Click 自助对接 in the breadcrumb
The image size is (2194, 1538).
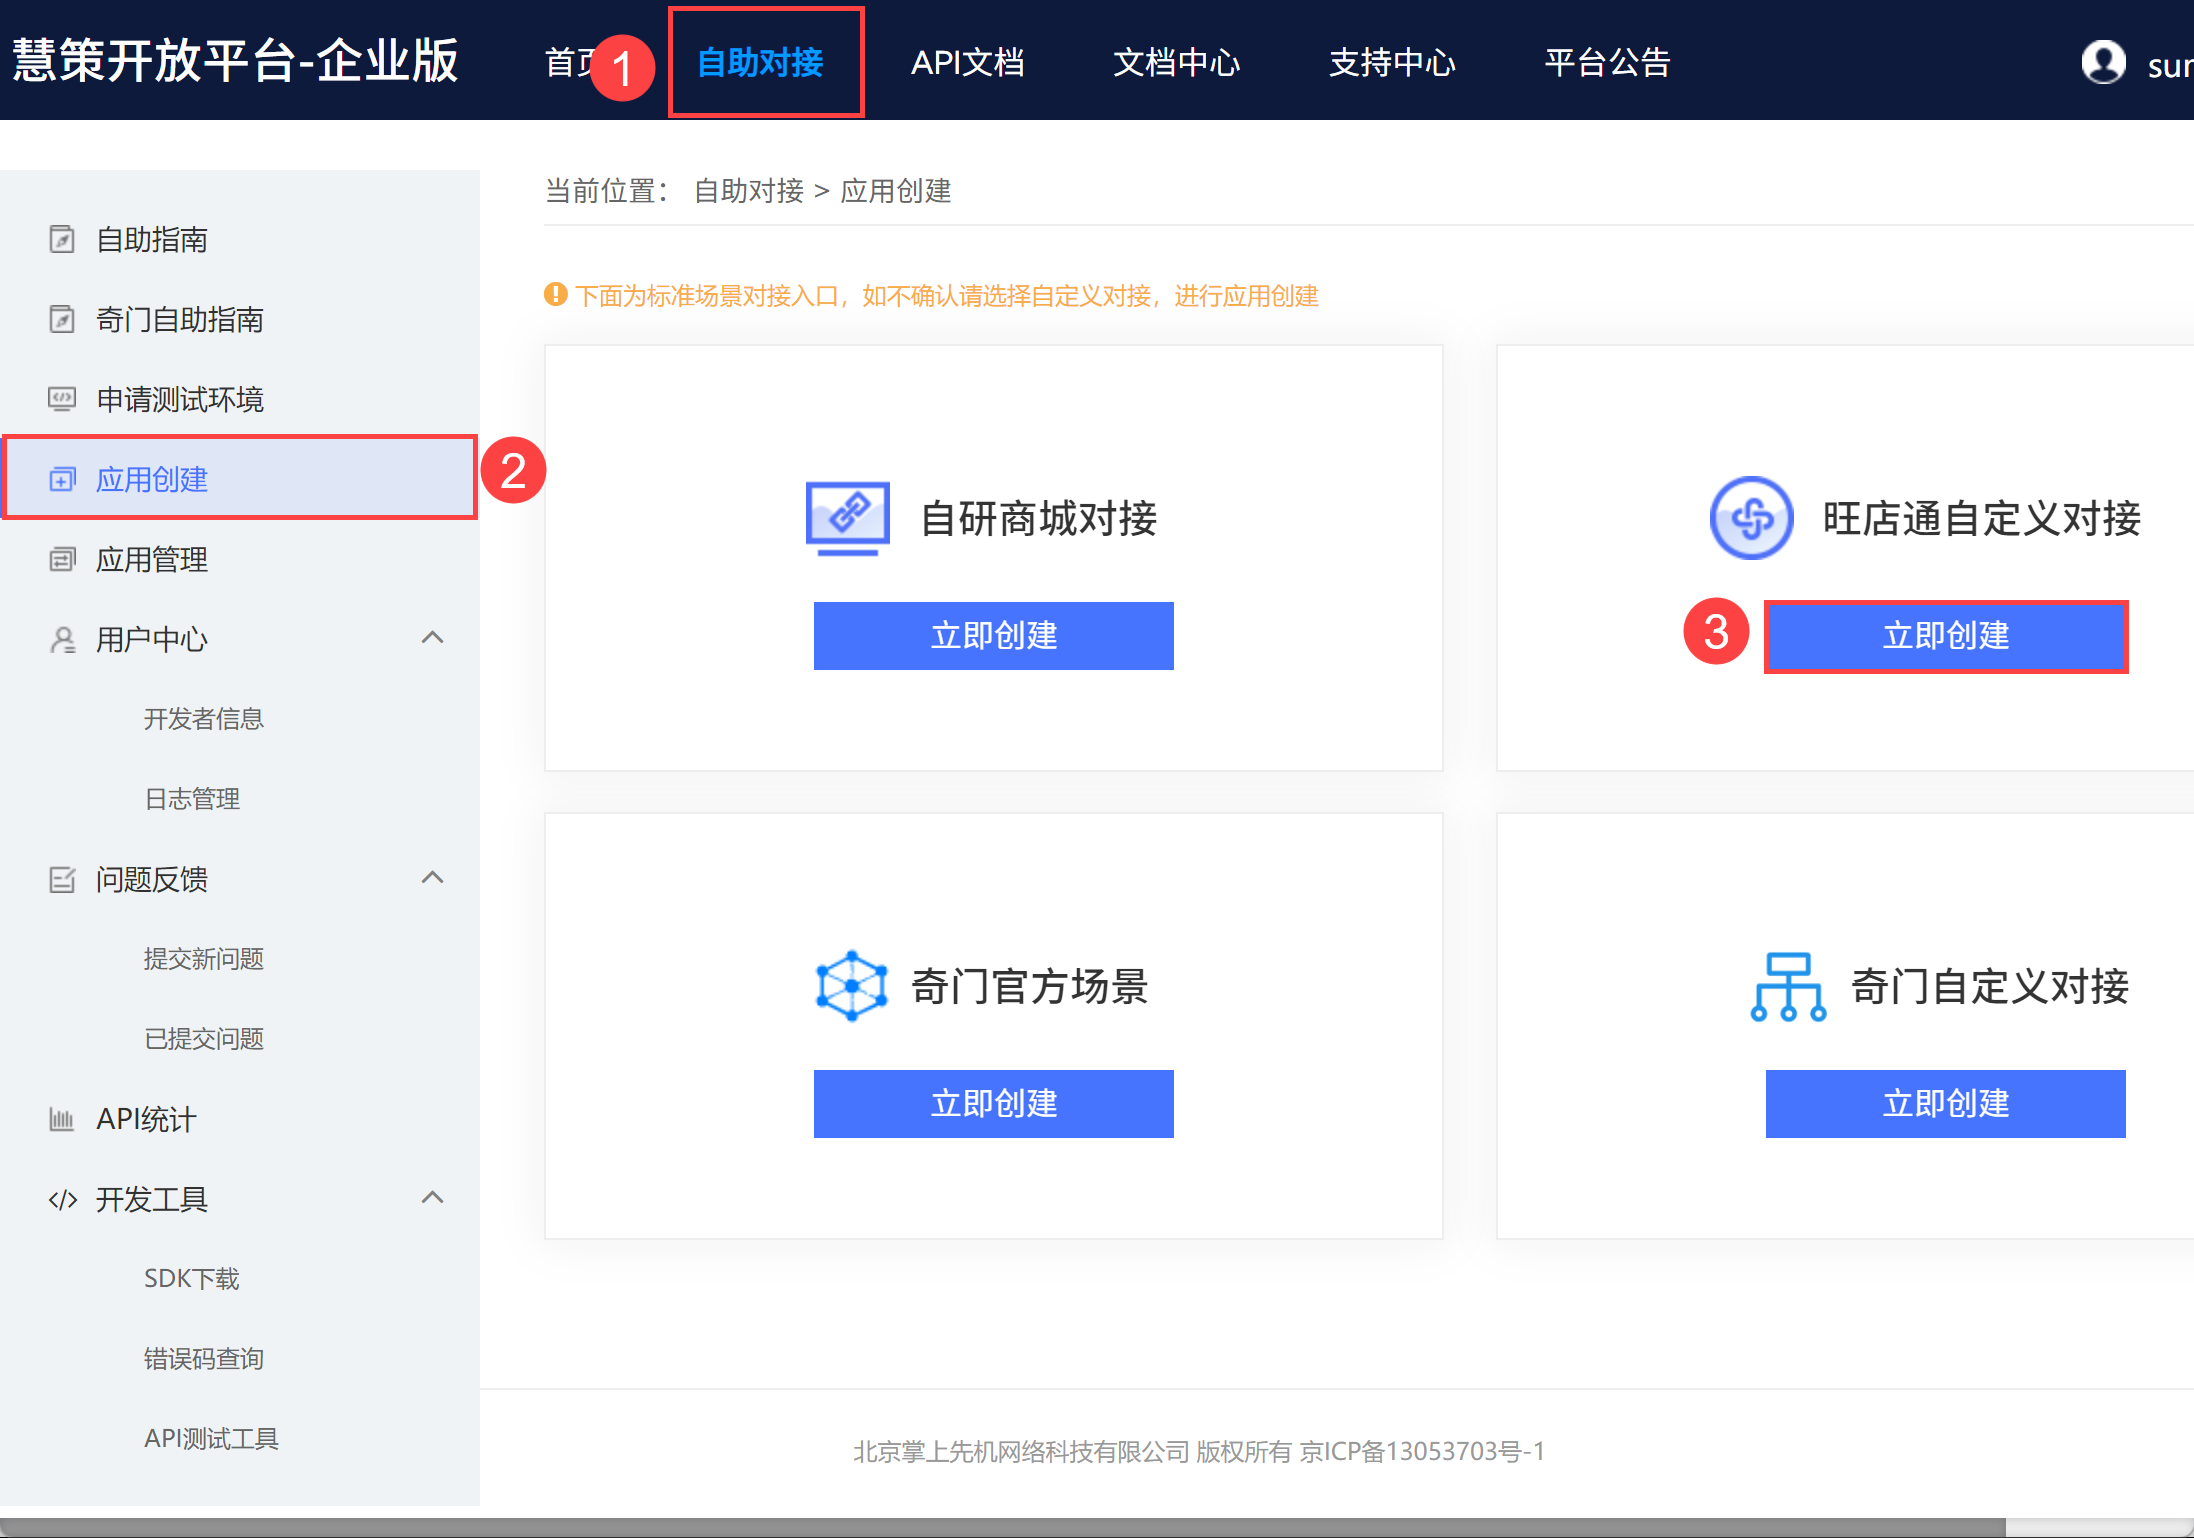click(x=749, y=191)
